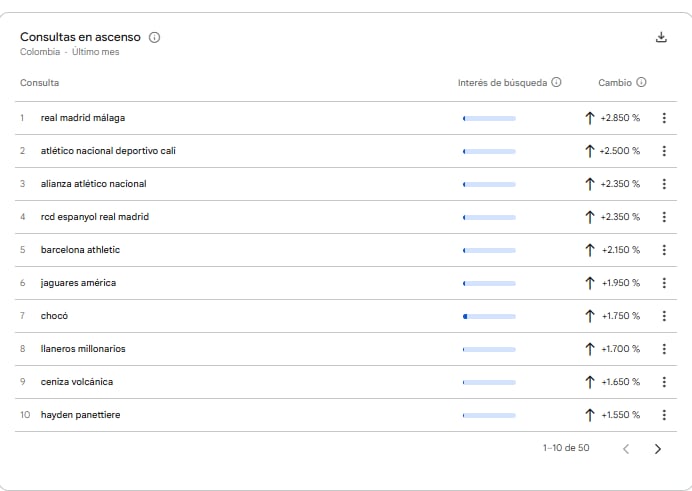The width and height of the screenshot is (692, 491).
Task: Open options menu for atlético nacional deportivo cali
Action: click(664, 151)
